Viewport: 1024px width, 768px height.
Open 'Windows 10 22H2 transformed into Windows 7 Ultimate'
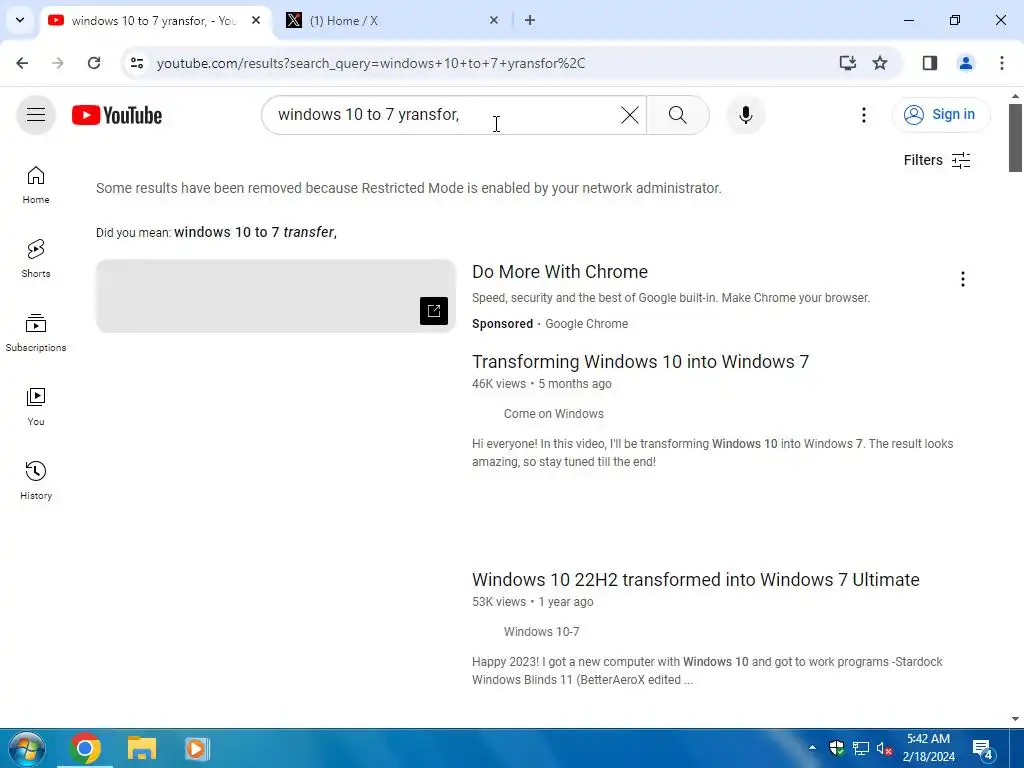coord(696,580)
